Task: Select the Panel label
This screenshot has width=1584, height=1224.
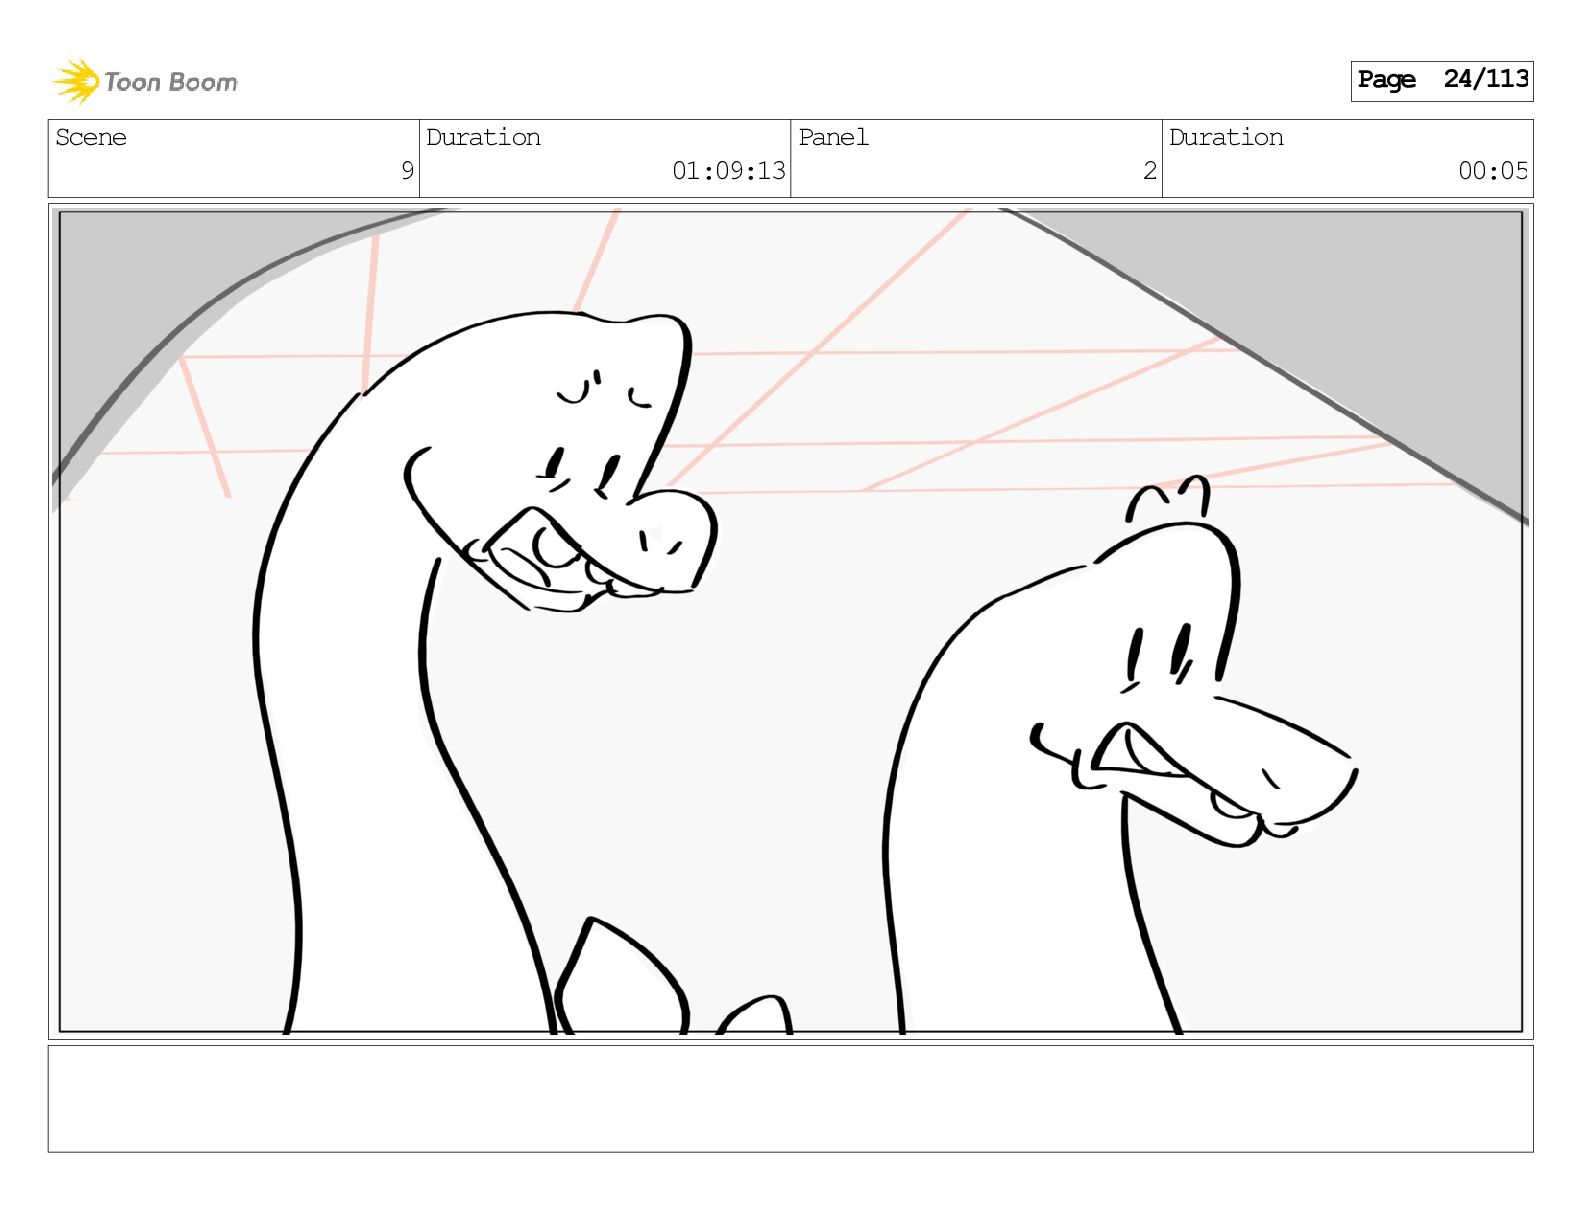Action: point(833,137)
